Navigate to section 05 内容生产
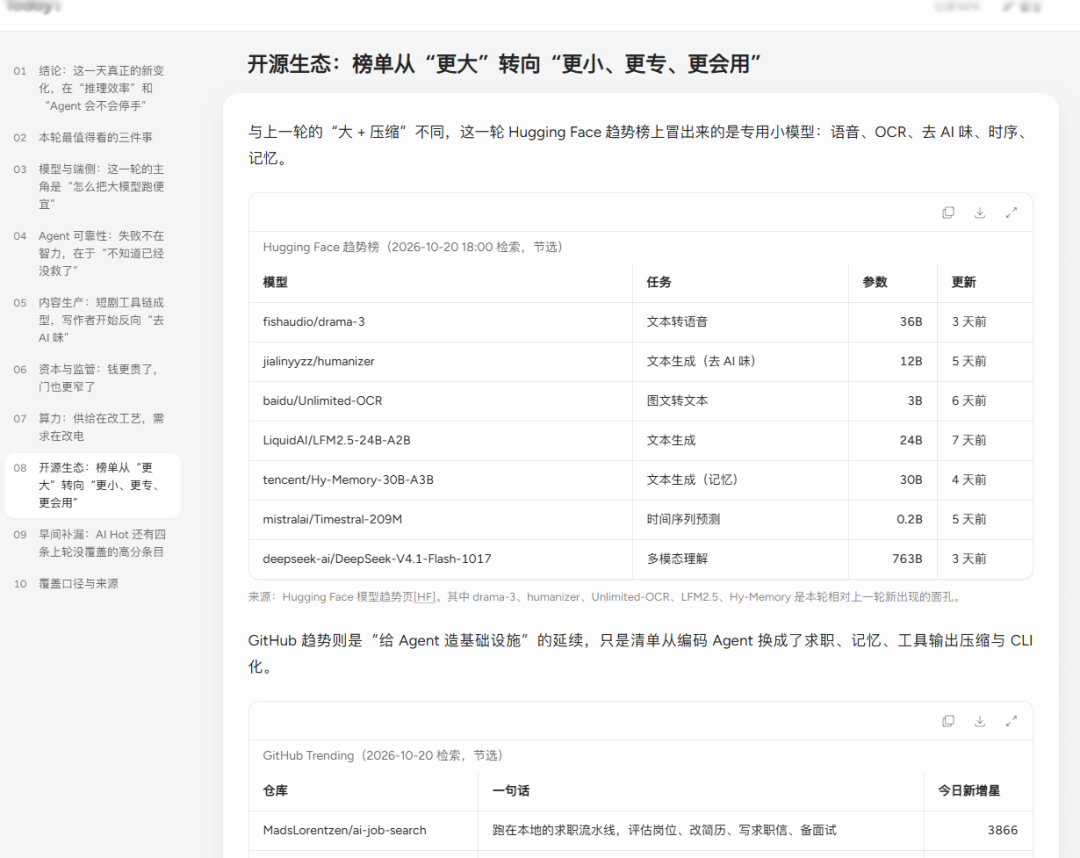The width and height of the screenshot is (1080, 858). (93, 320)
